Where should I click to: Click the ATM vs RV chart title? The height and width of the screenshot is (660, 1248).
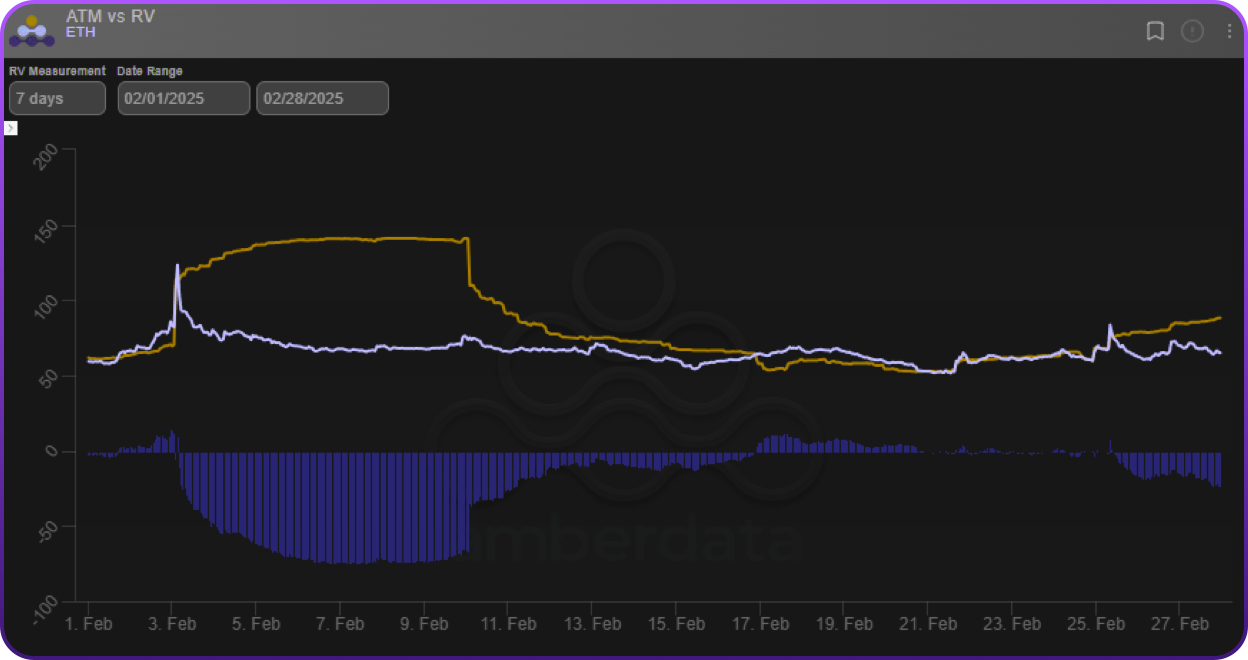(x=110, y=17)
